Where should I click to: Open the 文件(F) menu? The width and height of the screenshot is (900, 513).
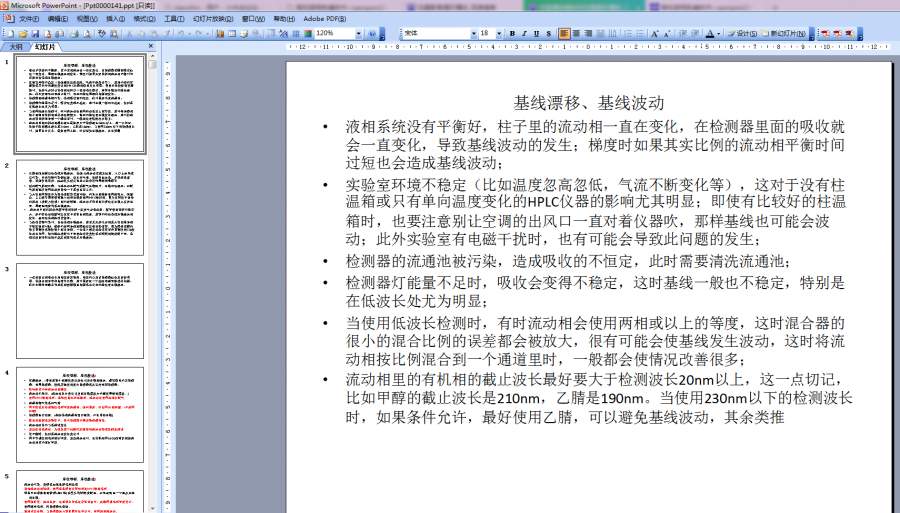coord(29,19)
